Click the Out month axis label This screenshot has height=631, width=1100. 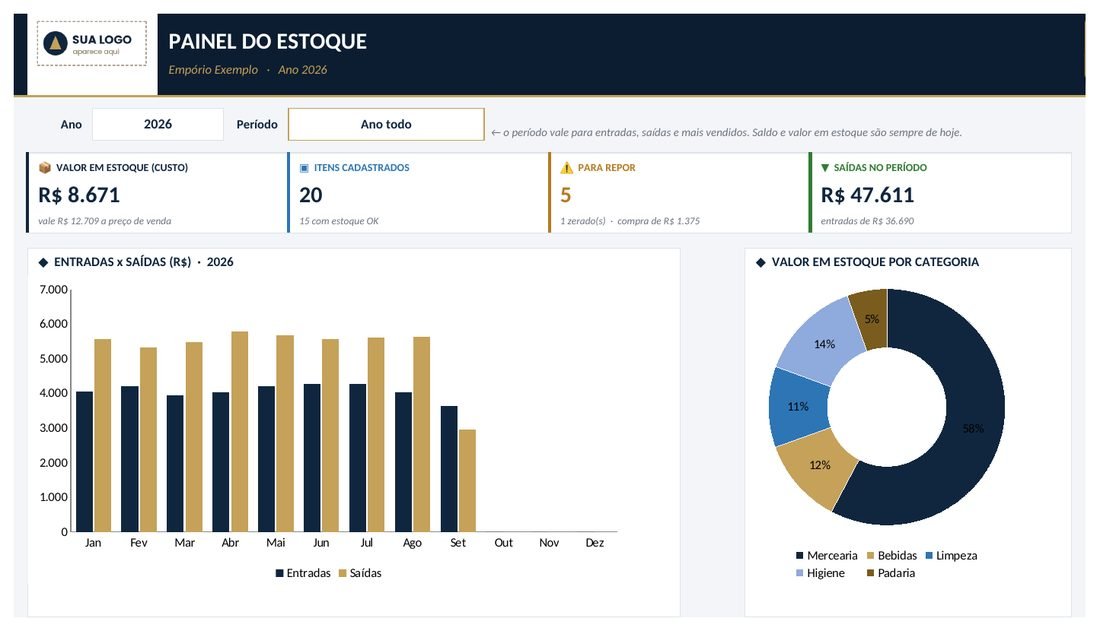(x=503, y=543)
